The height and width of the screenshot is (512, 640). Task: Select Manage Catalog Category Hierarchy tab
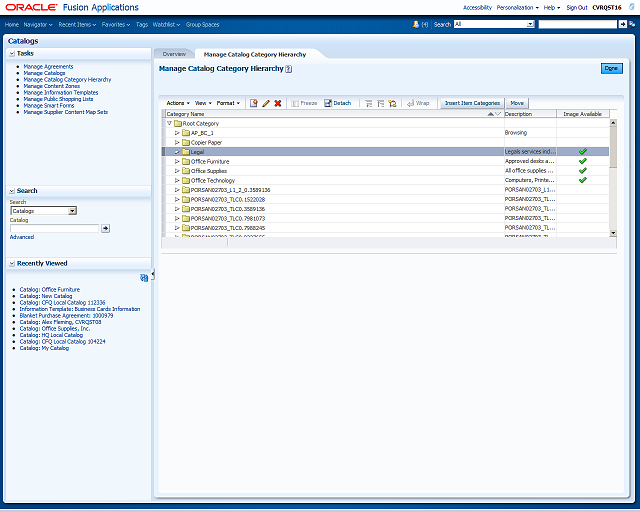coord(255,54)
